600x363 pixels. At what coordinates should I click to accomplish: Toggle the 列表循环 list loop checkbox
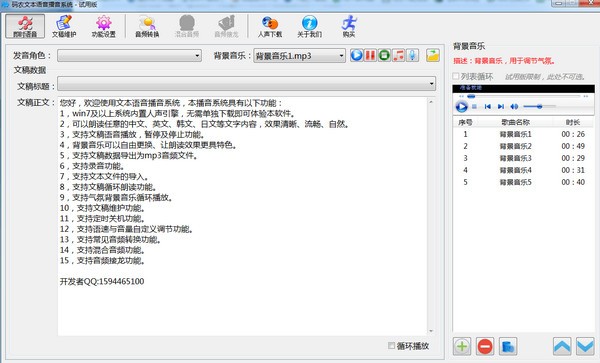(x=456, y=76)
